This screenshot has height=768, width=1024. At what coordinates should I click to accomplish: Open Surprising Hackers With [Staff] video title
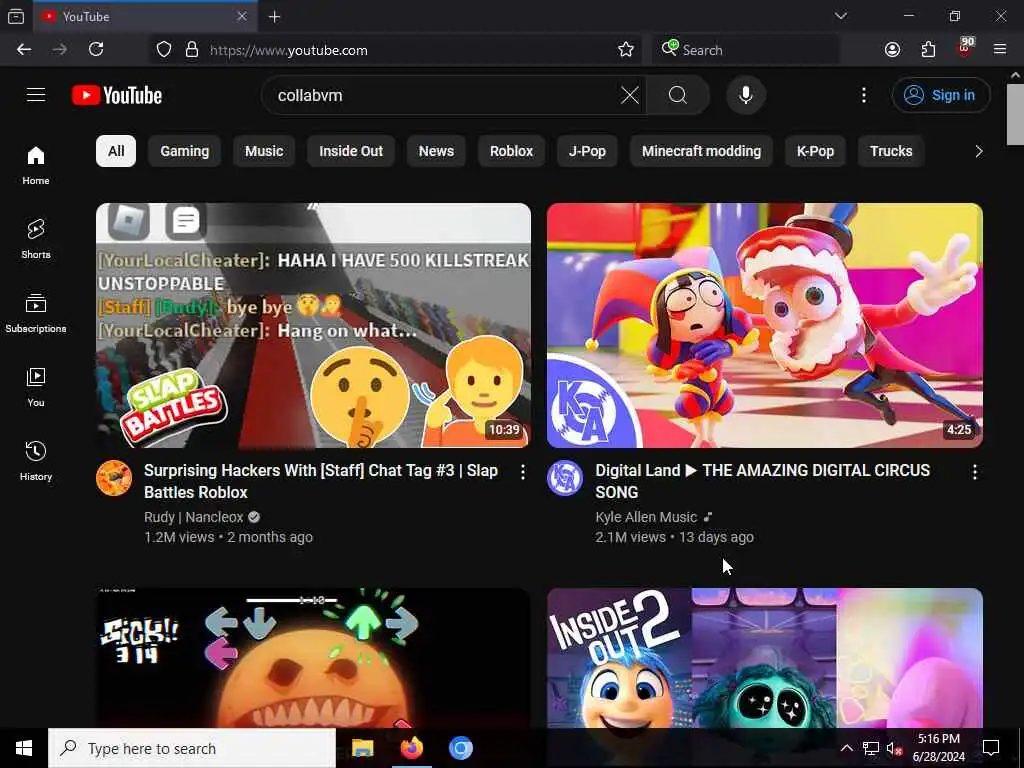point(321,481)
